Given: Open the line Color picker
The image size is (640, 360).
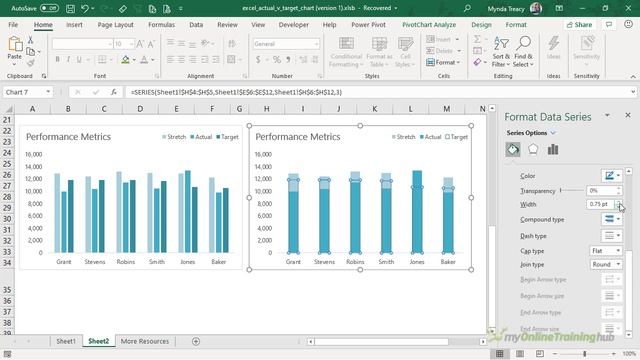Looking at the screenshot, I should [x=612, y=176].
